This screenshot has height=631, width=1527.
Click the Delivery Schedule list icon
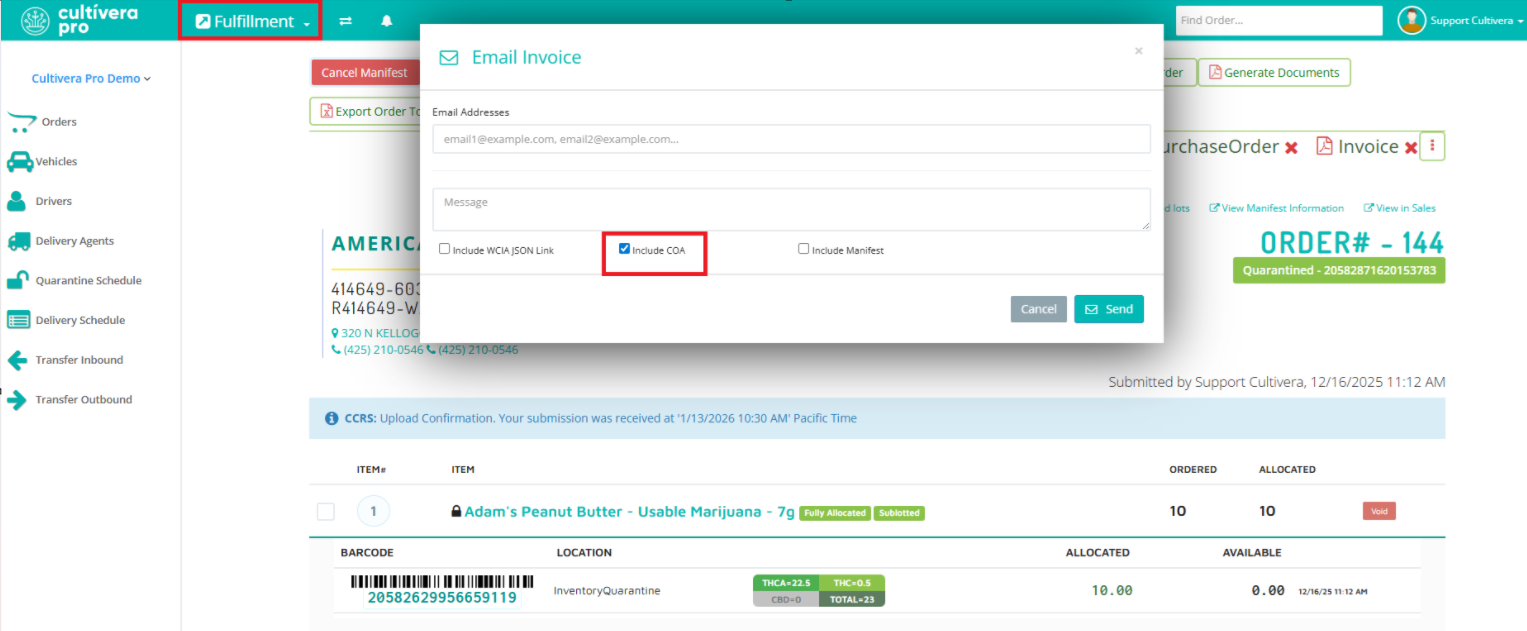[x=18, y=320]
